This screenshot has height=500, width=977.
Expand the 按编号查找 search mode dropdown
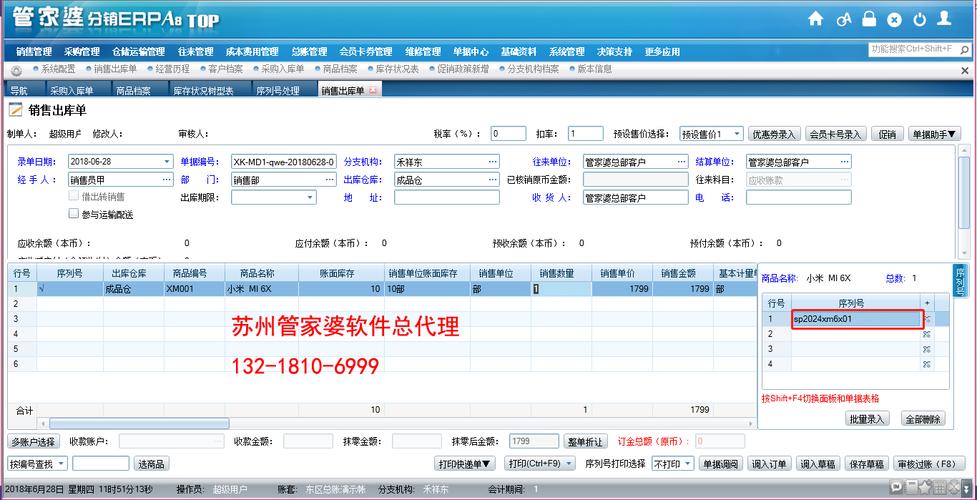point(61,463)
